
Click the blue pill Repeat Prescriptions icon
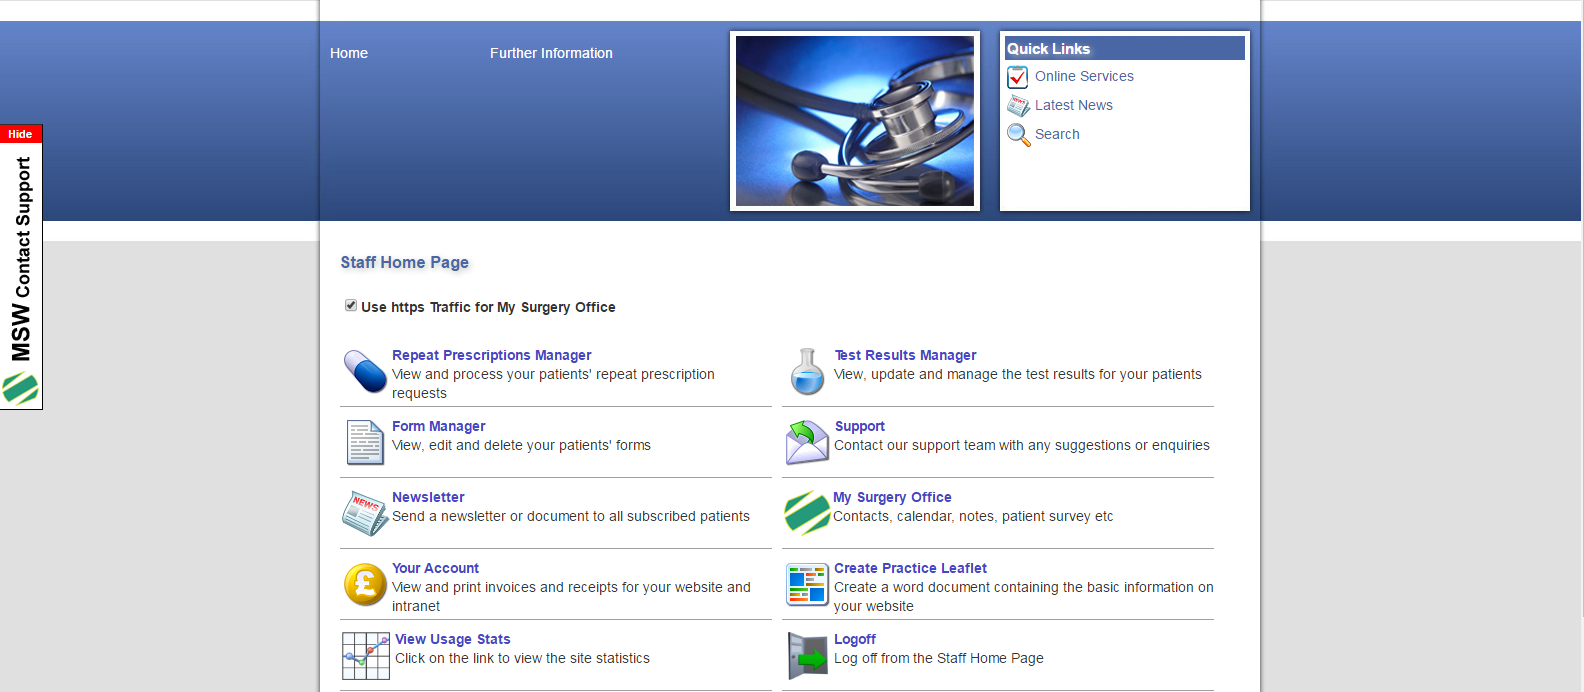click(x=365, y=371)
